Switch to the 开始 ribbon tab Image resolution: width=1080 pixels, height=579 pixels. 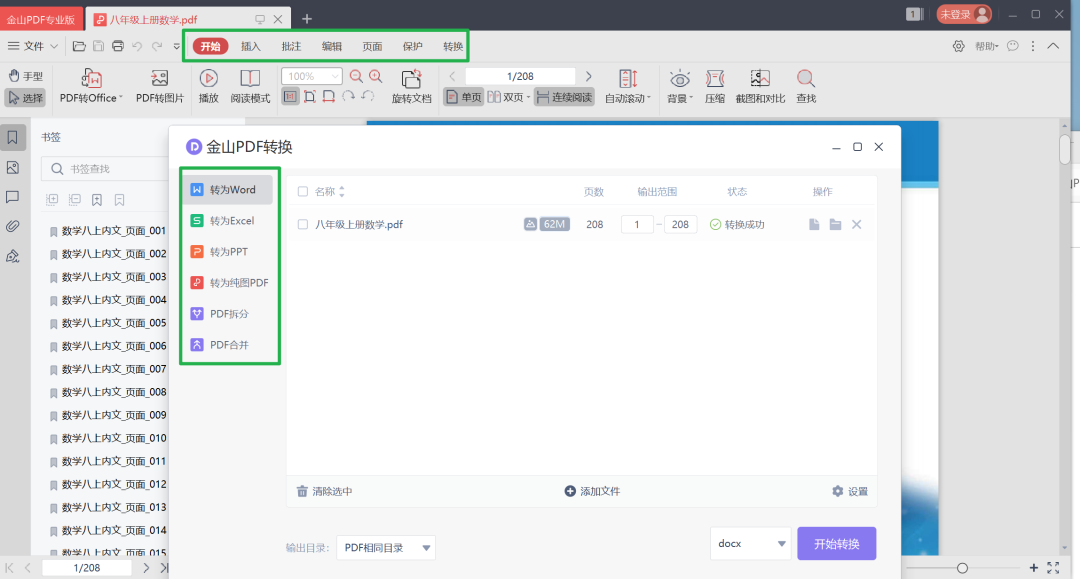[x=210, y=46]
